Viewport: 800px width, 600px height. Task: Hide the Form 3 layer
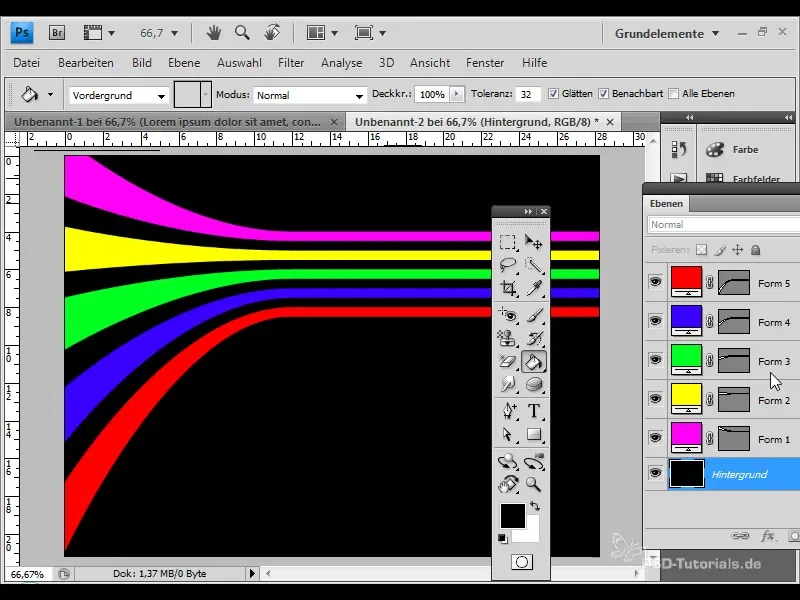656,360
